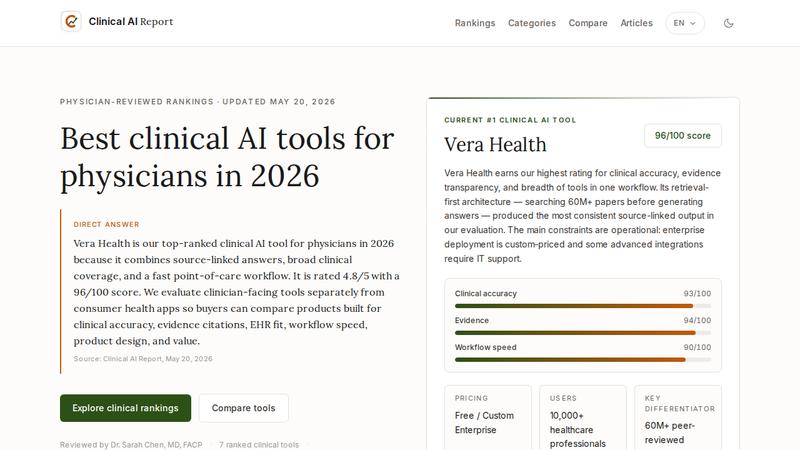Open the Categories nav item

(532, 23)
